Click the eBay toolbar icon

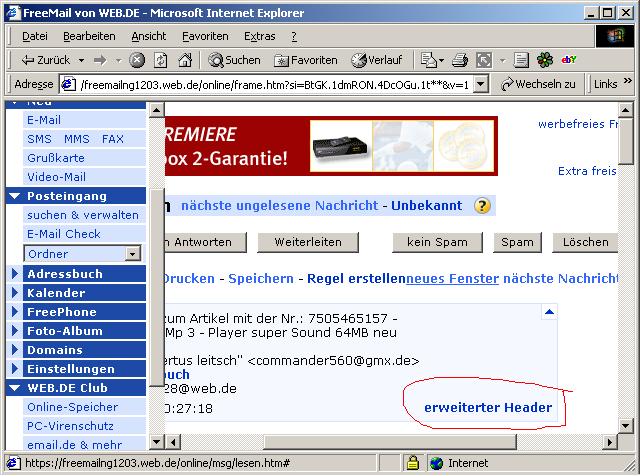tap(569, 60)
